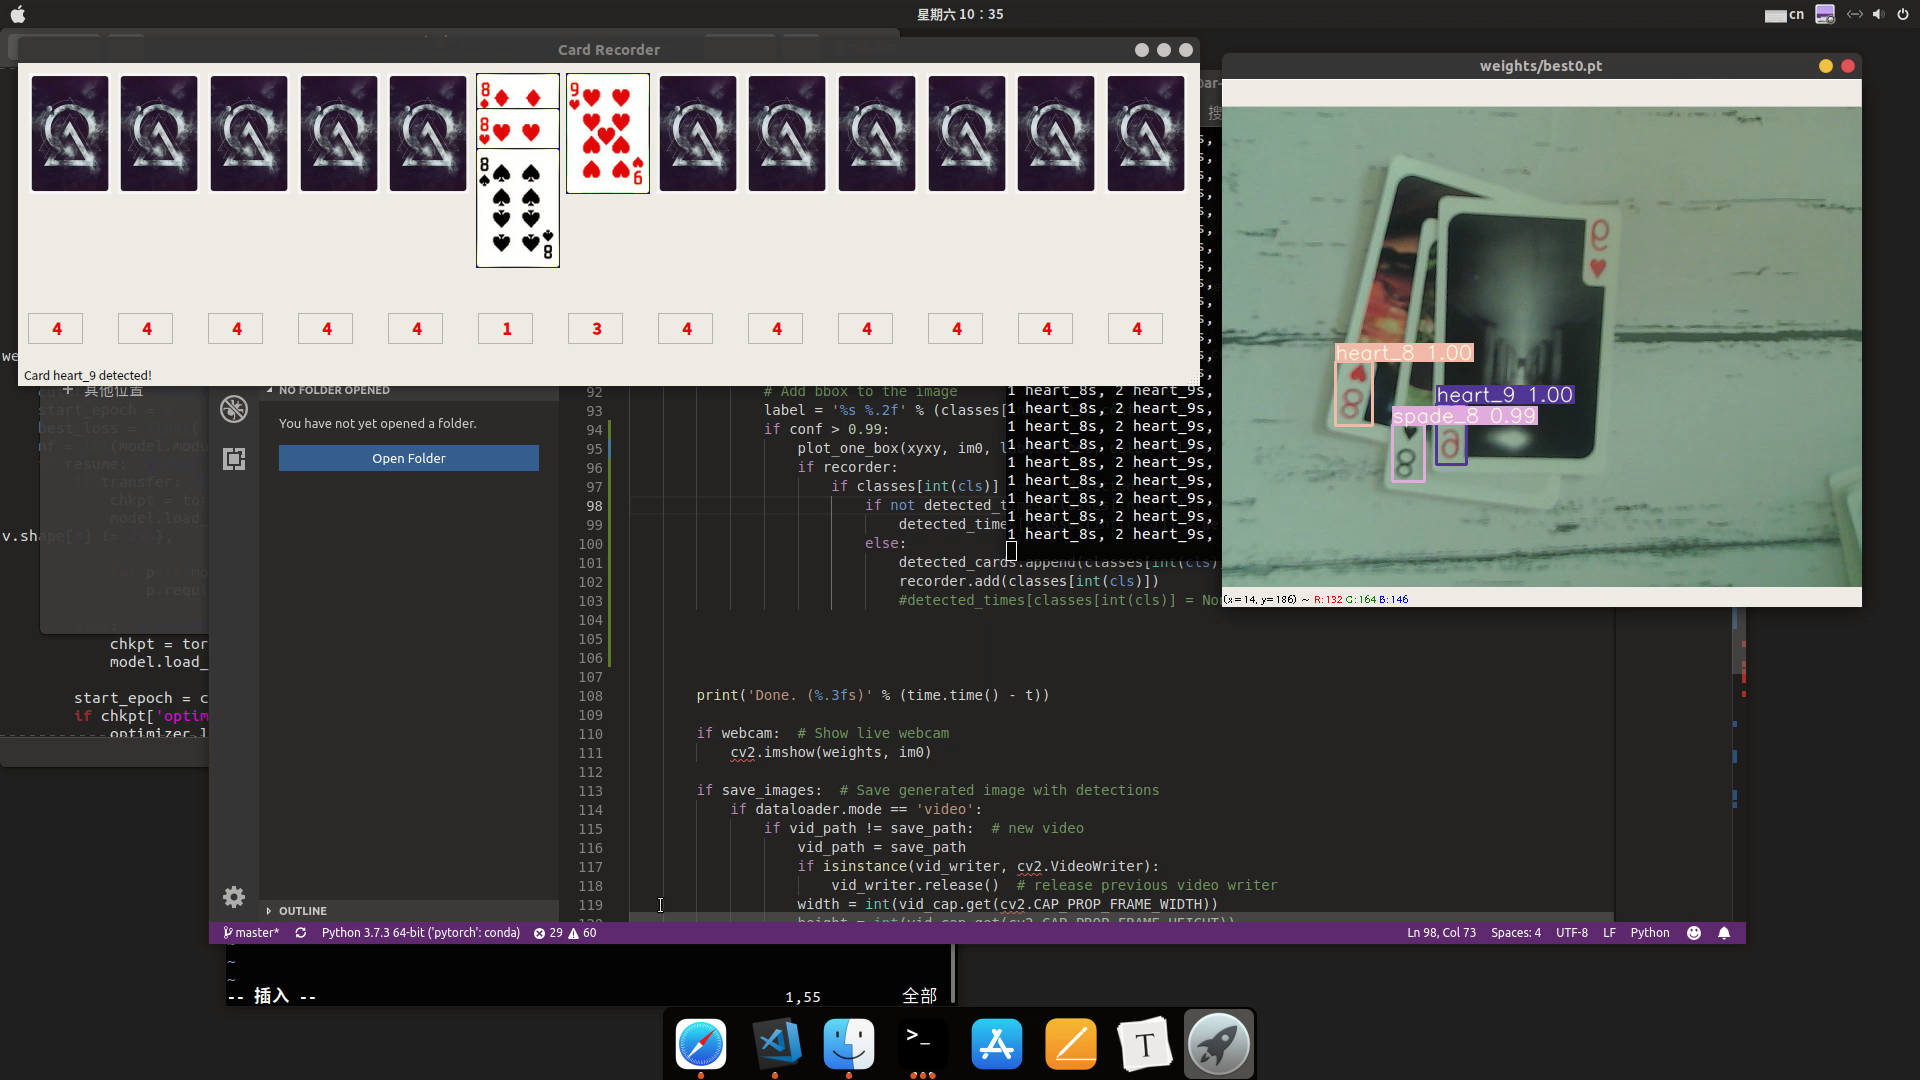Click the master git branch indicator
1920x1080 pixels.
pos(252,933)
